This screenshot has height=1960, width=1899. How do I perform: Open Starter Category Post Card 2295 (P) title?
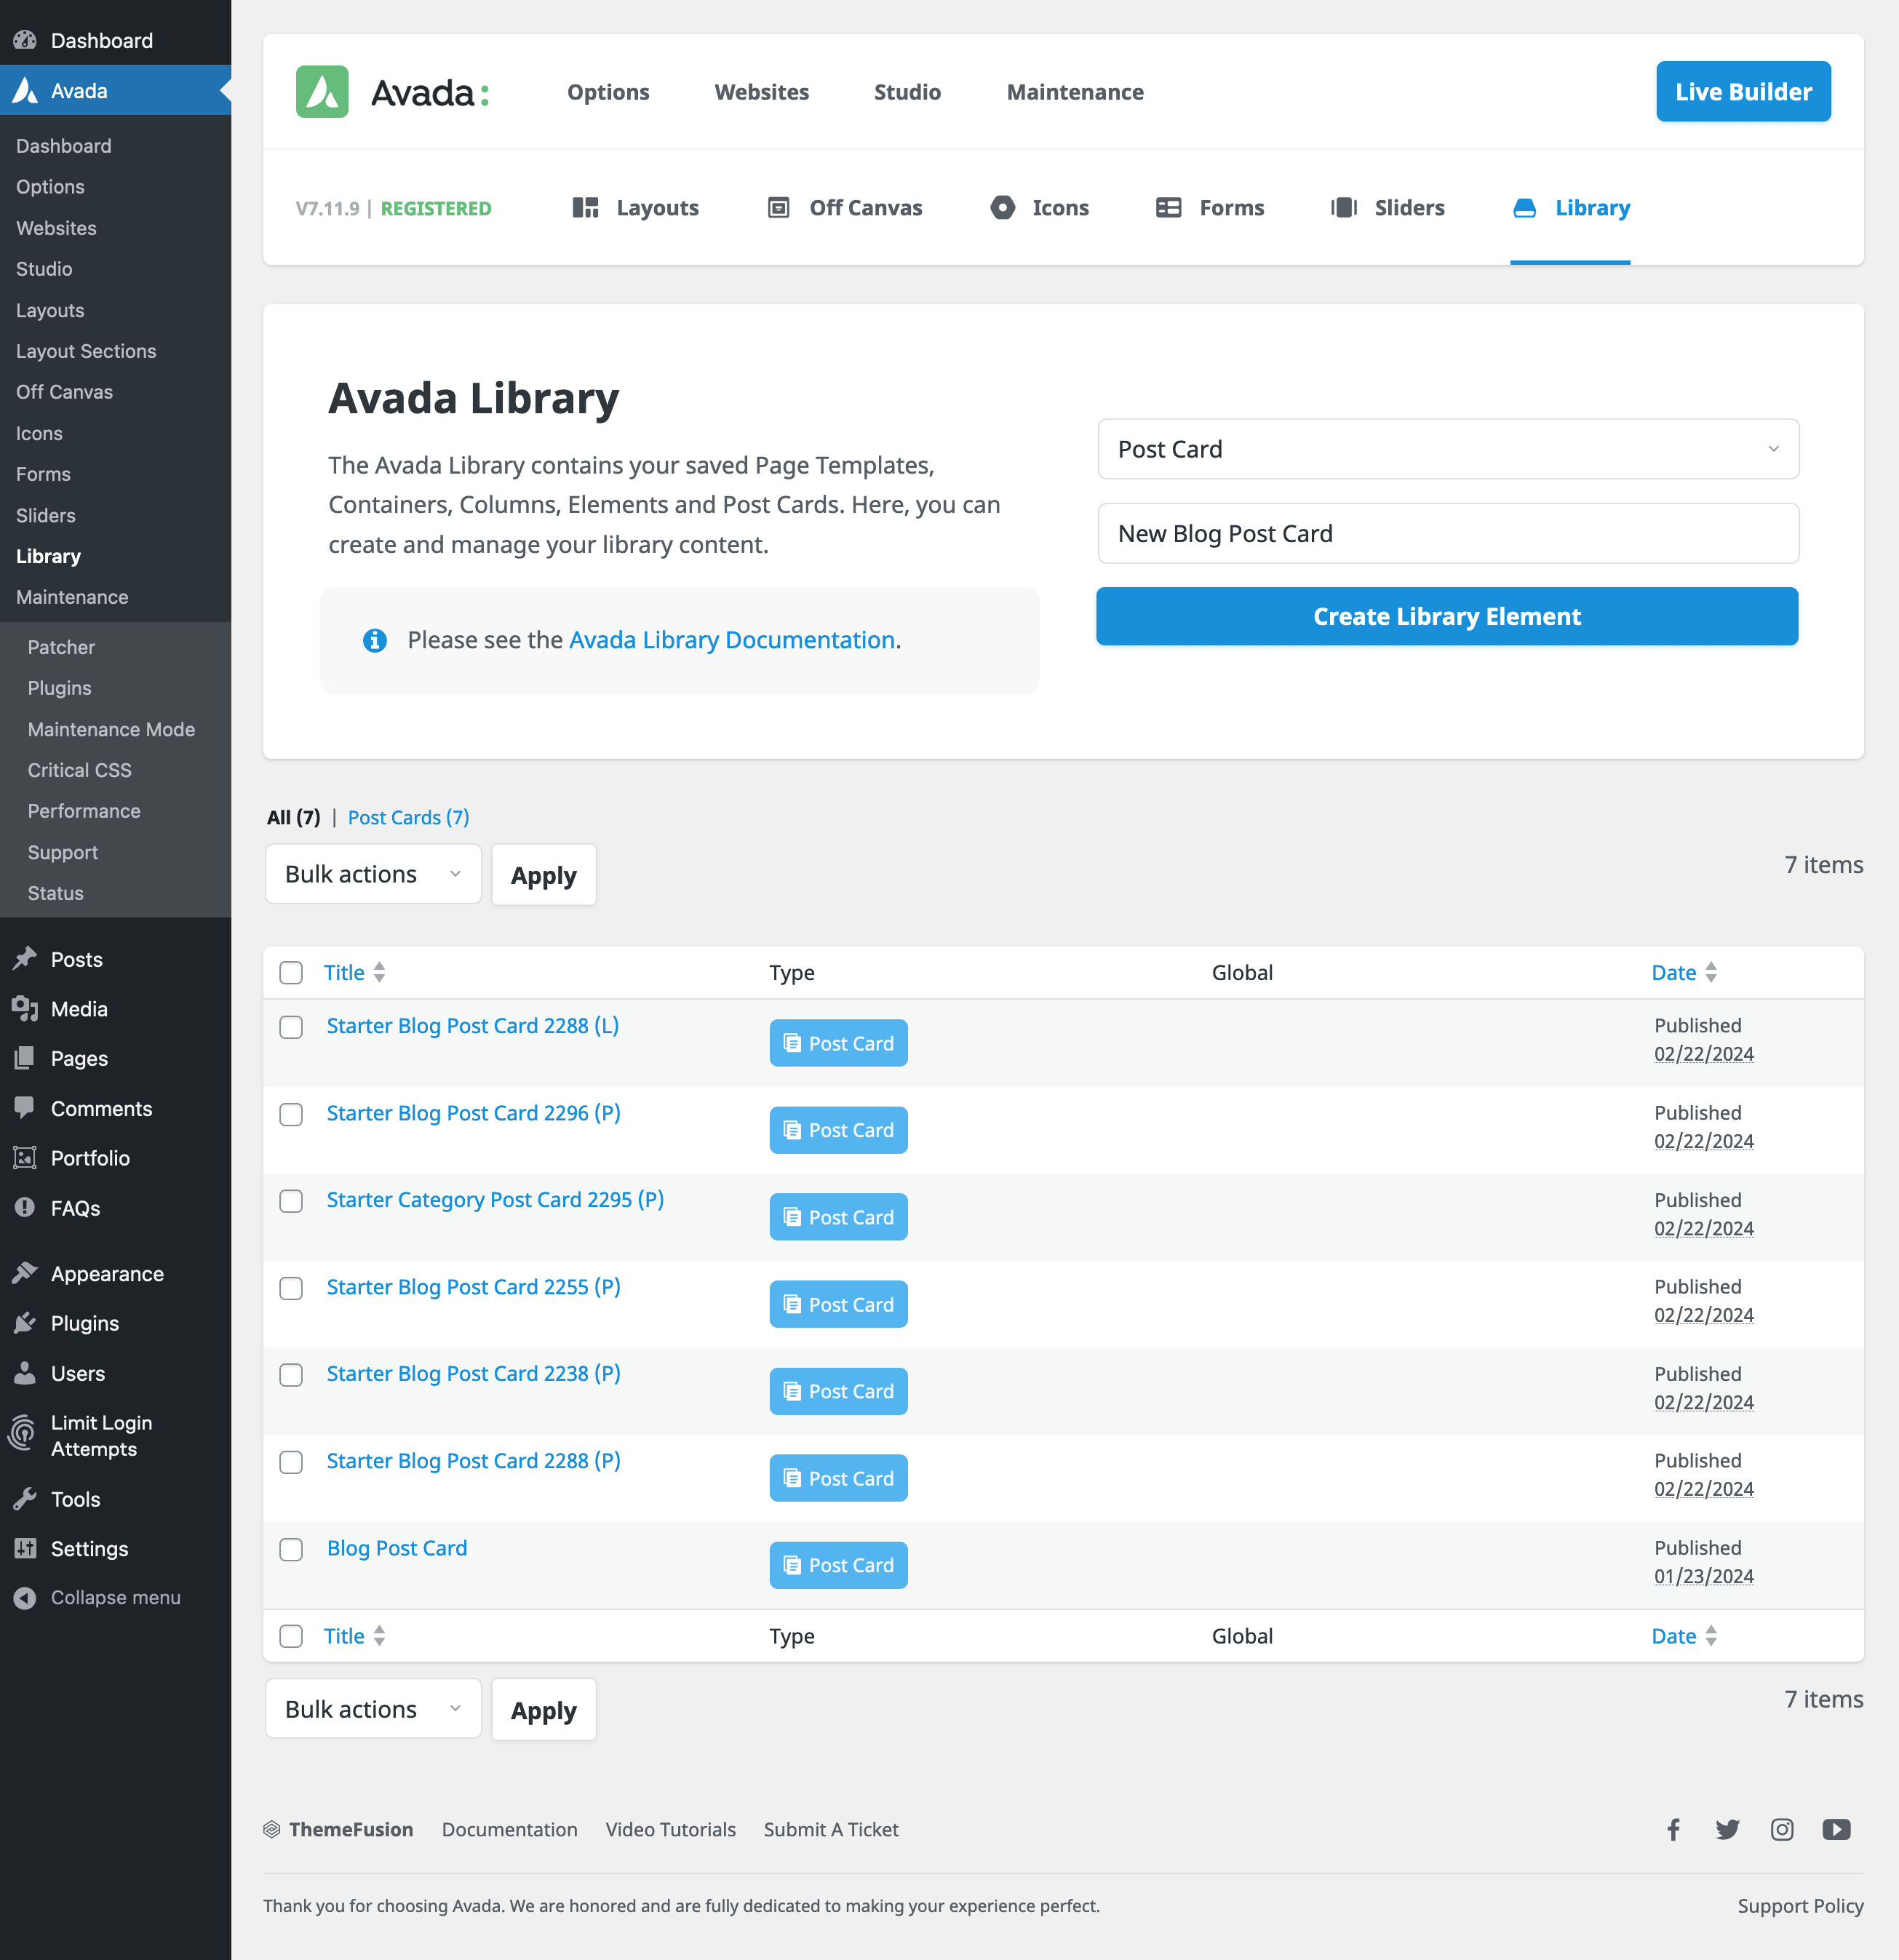click(495, 1200)
